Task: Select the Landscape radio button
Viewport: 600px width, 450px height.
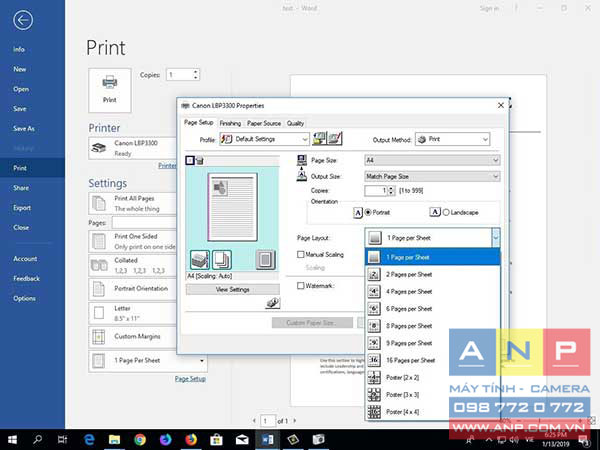Action: [x=446, y=212]
